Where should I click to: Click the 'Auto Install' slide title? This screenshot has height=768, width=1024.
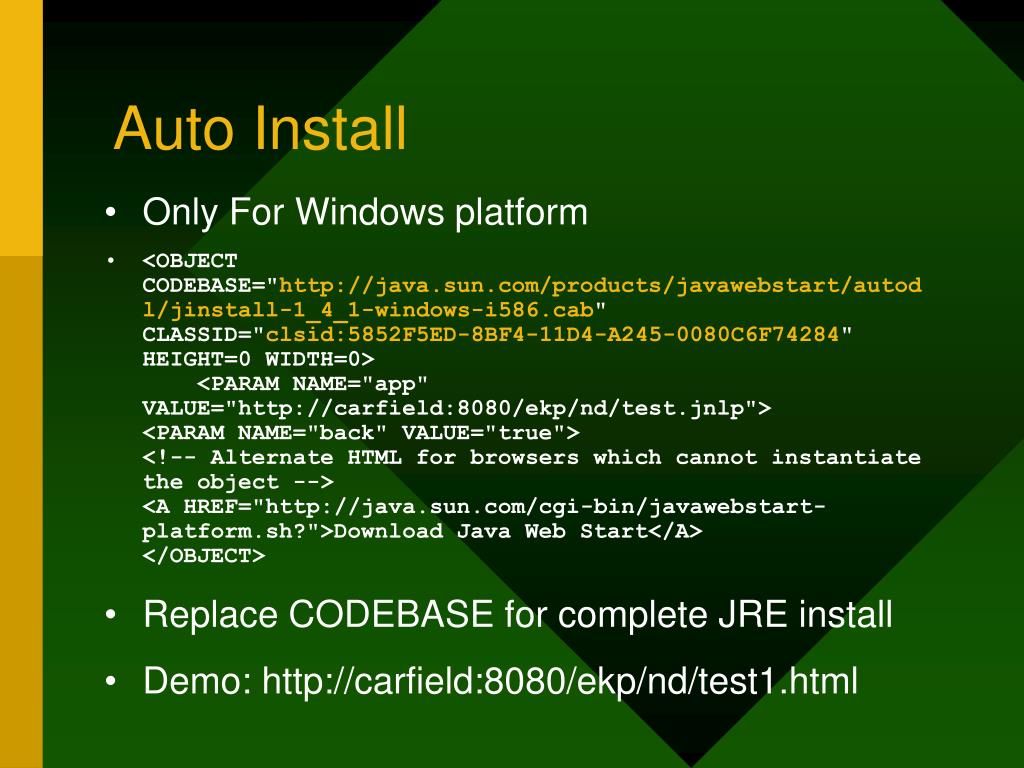260,128
